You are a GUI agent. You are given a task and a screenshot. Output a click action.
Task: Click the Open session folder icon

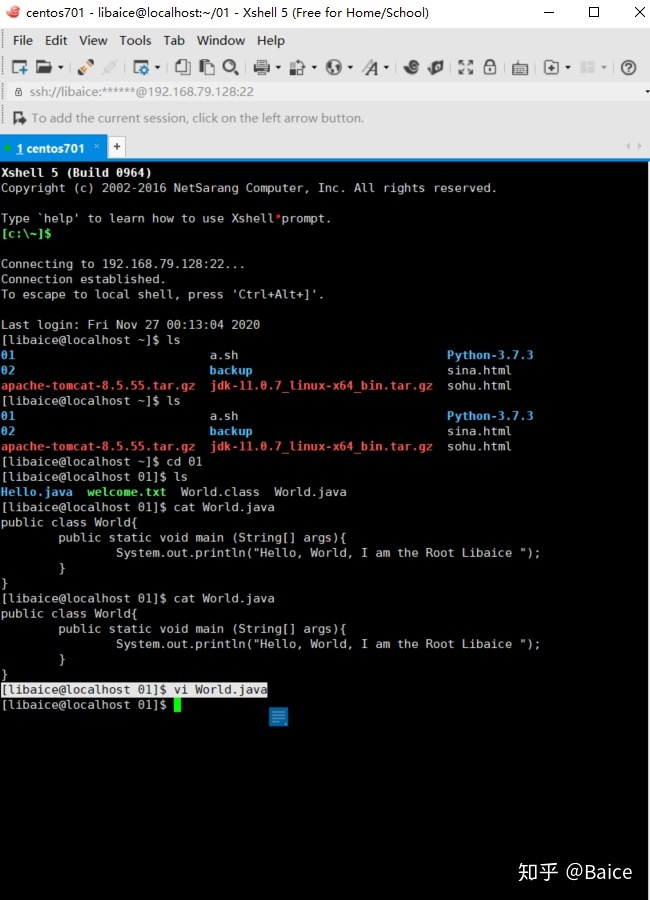tap(44, 67)
